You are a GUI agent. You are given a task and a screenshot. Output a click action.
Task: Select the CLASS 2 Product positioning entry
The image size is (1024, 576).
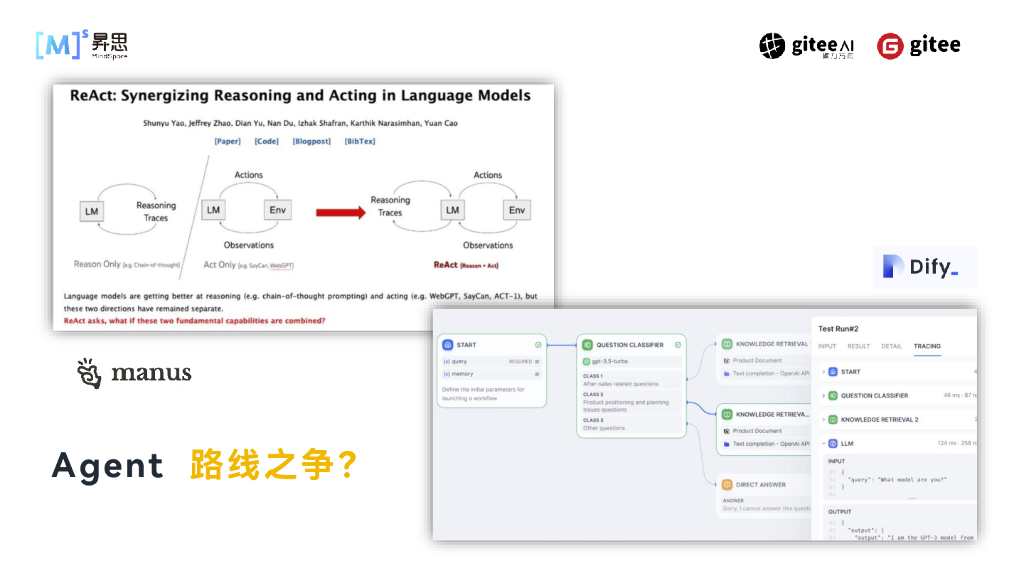631,402
